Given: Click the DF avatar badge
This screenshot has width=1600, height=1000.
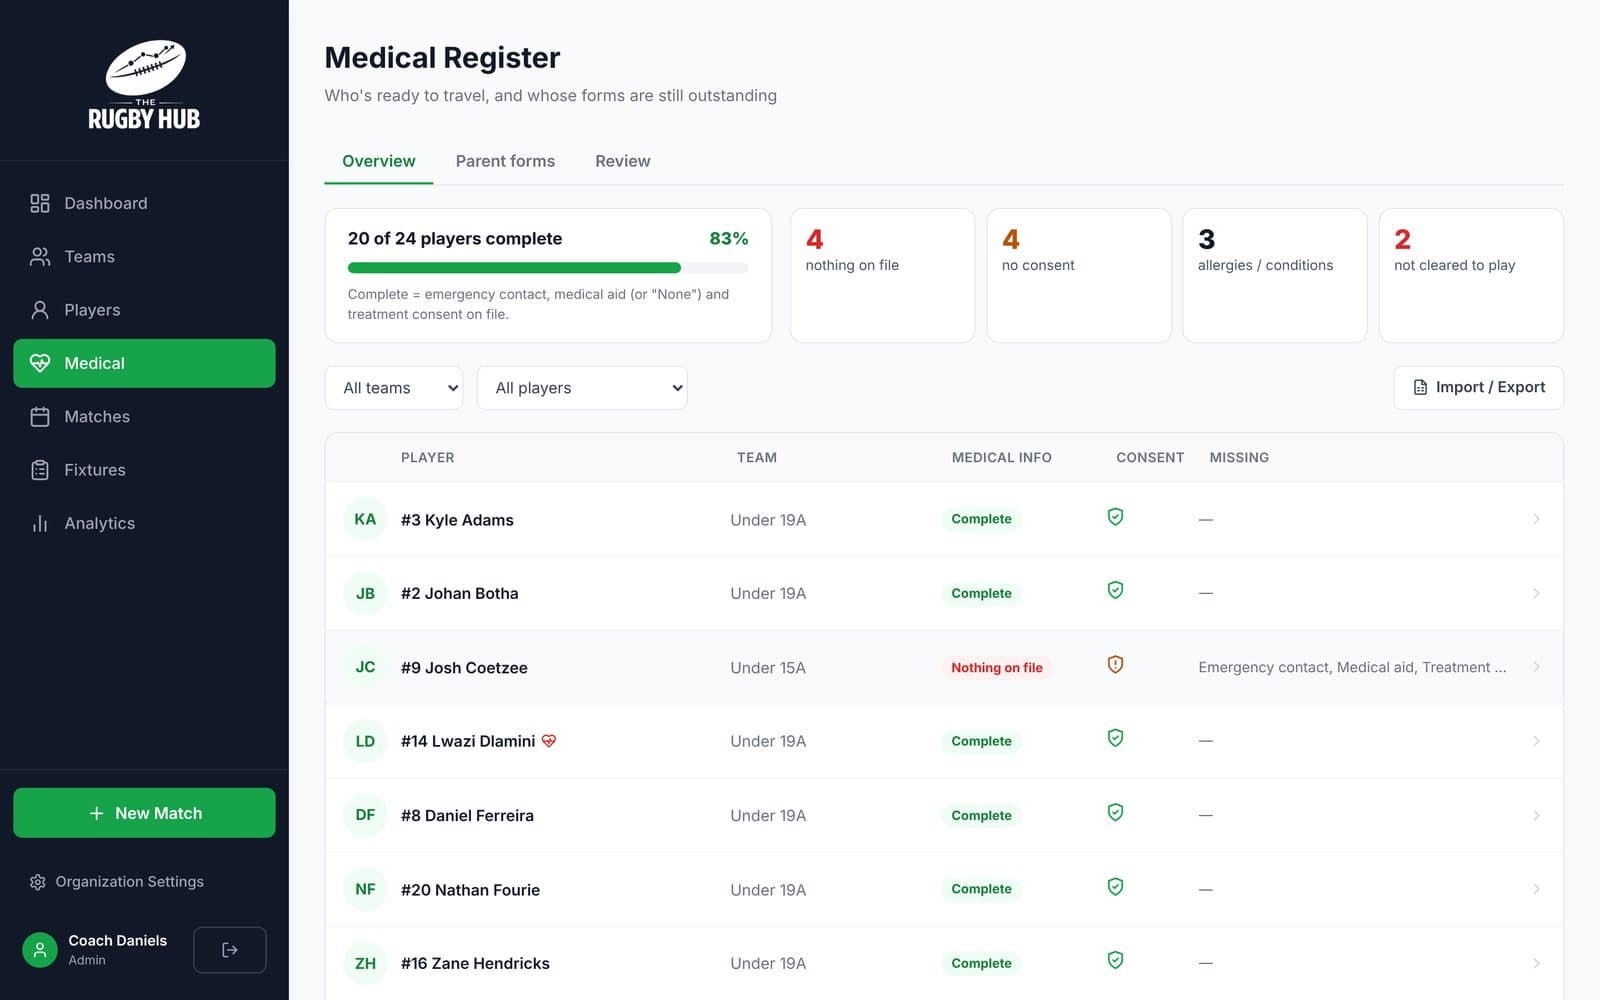Looking at the screenshot, I should 365,815.
